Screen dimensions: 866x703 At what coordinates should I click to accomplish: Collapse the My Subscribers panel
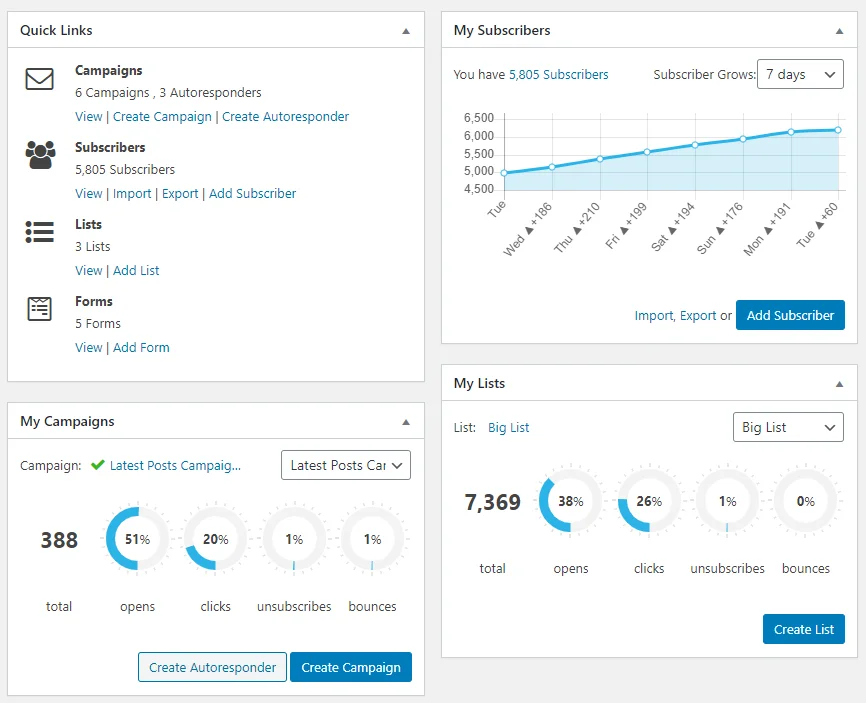[x=840, y=30]
